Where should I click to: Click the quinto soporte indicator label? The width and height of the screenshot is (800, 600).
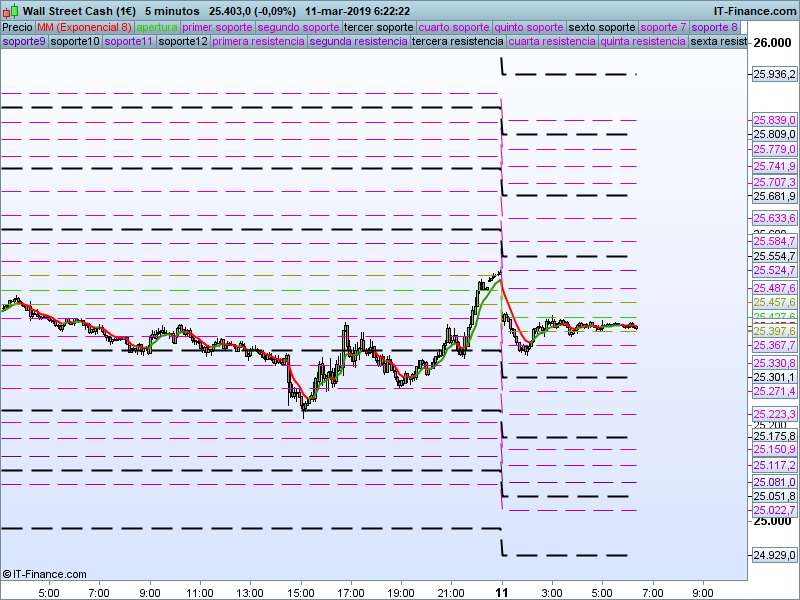pyautogui.click(x=529, y=28)
